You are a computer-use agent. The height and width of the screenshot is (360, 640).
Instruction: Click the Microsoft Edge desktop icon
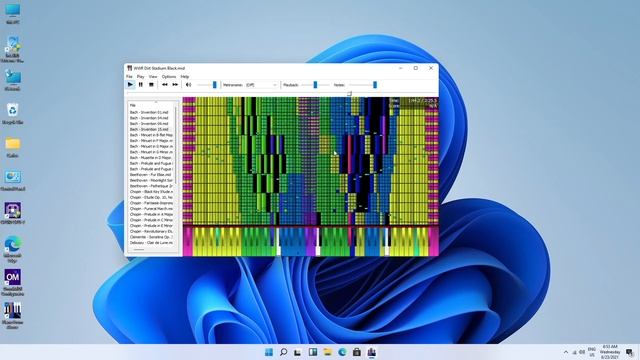click(13, 249)
